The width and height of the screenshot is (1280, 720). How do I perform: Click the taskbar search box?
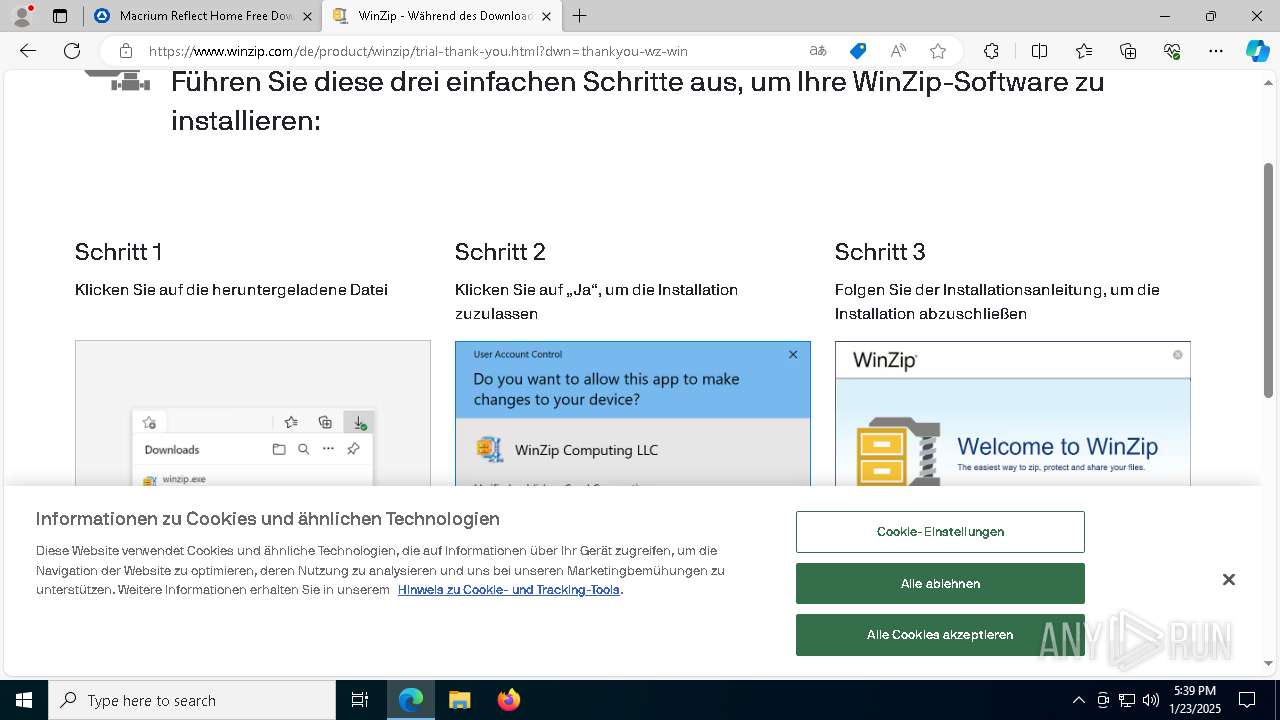tap(192, 700)
